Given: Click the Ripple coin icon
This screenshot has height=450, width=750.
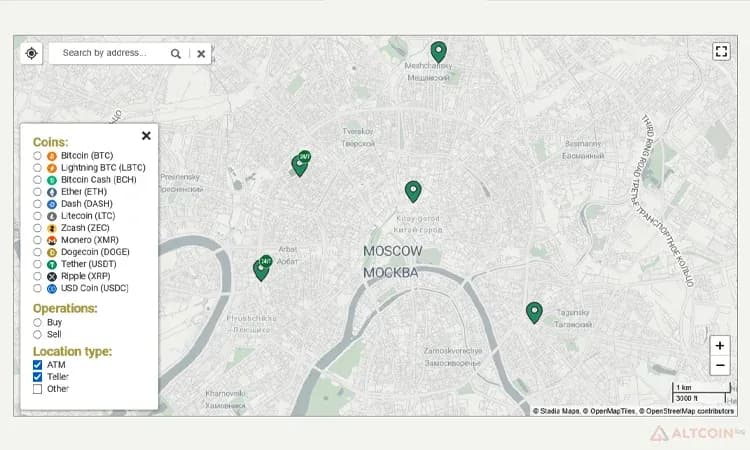Looking at the screenshot, I should click(52, 276).
